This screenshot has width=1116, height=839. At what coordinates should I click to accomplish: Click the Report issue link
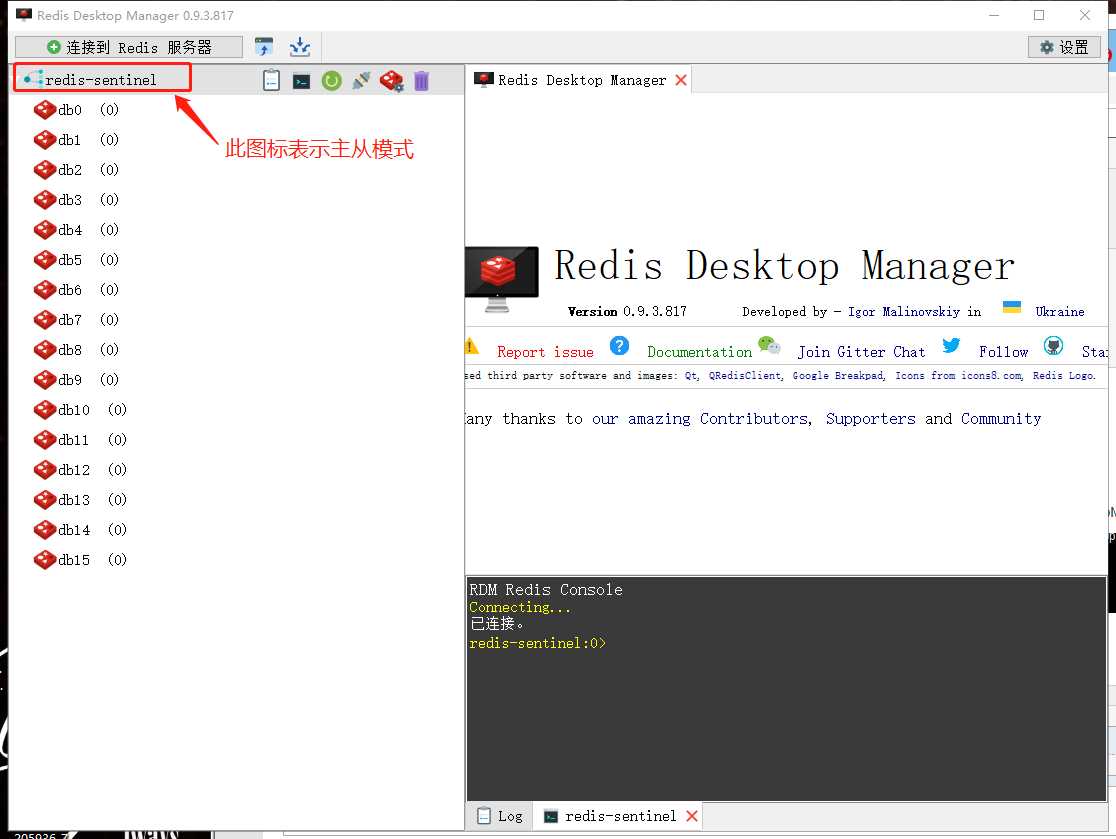point(545,352)
